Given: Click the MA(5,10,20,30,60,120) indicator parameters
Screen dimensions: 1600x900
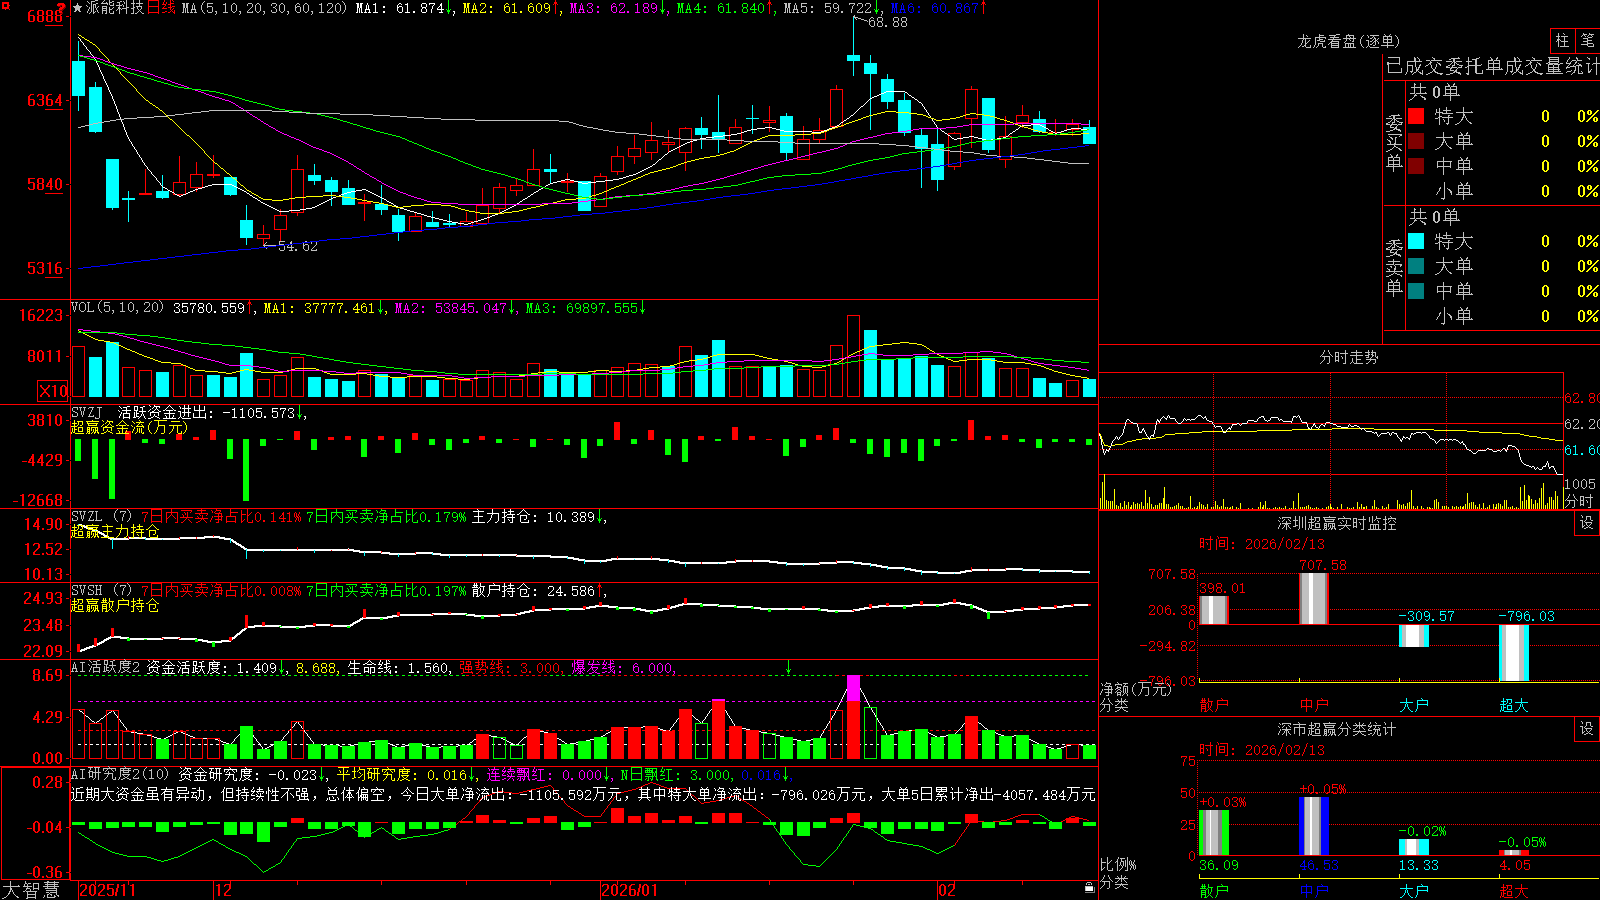Looking at the screenshot, I should [264, 8].
